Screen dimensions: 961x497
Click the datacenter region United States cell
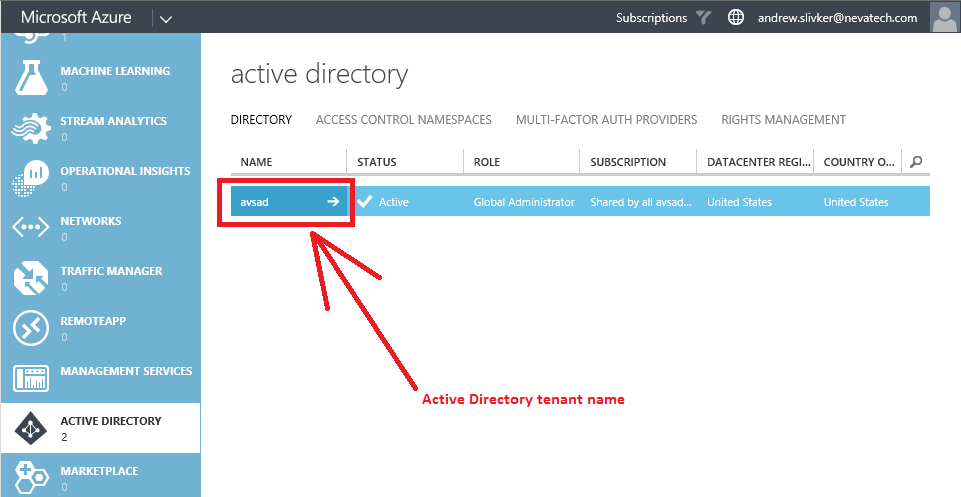coord(740,202)
